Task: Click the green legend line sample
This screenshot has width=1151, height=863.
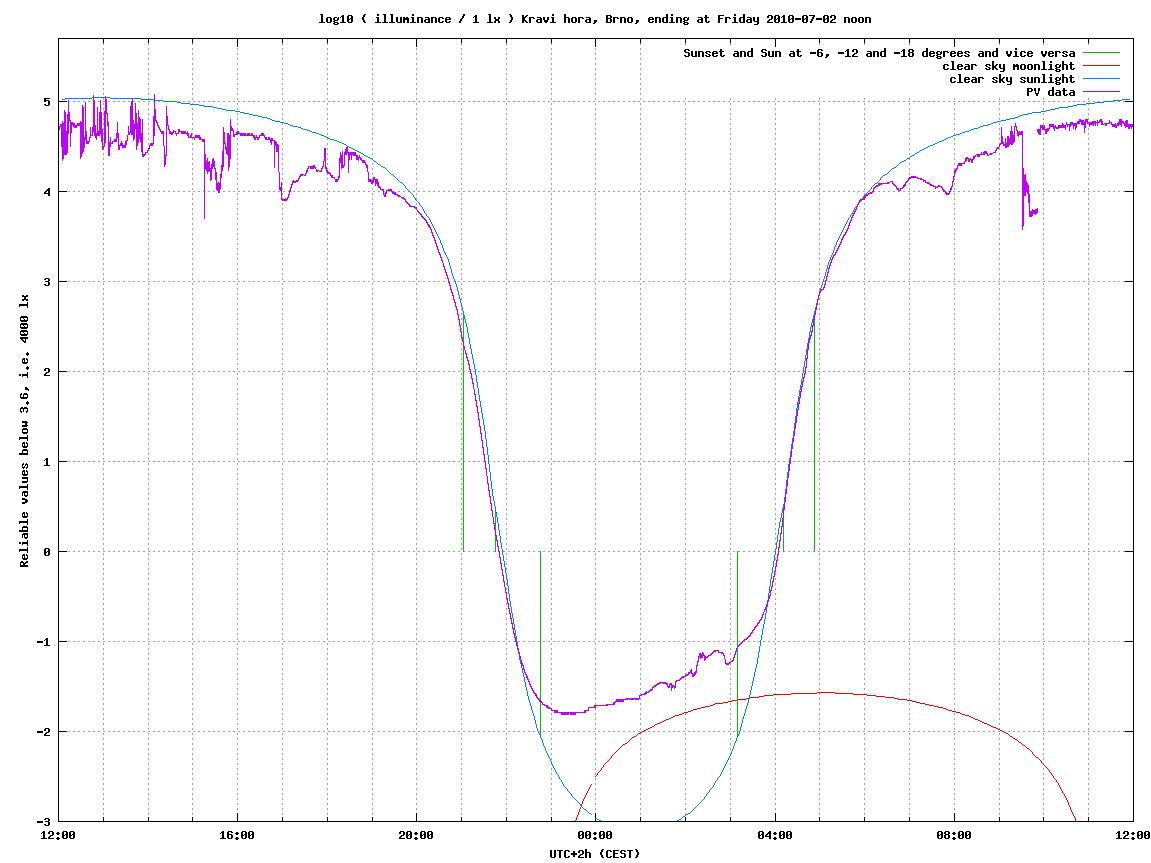Action: (1101, 53)
